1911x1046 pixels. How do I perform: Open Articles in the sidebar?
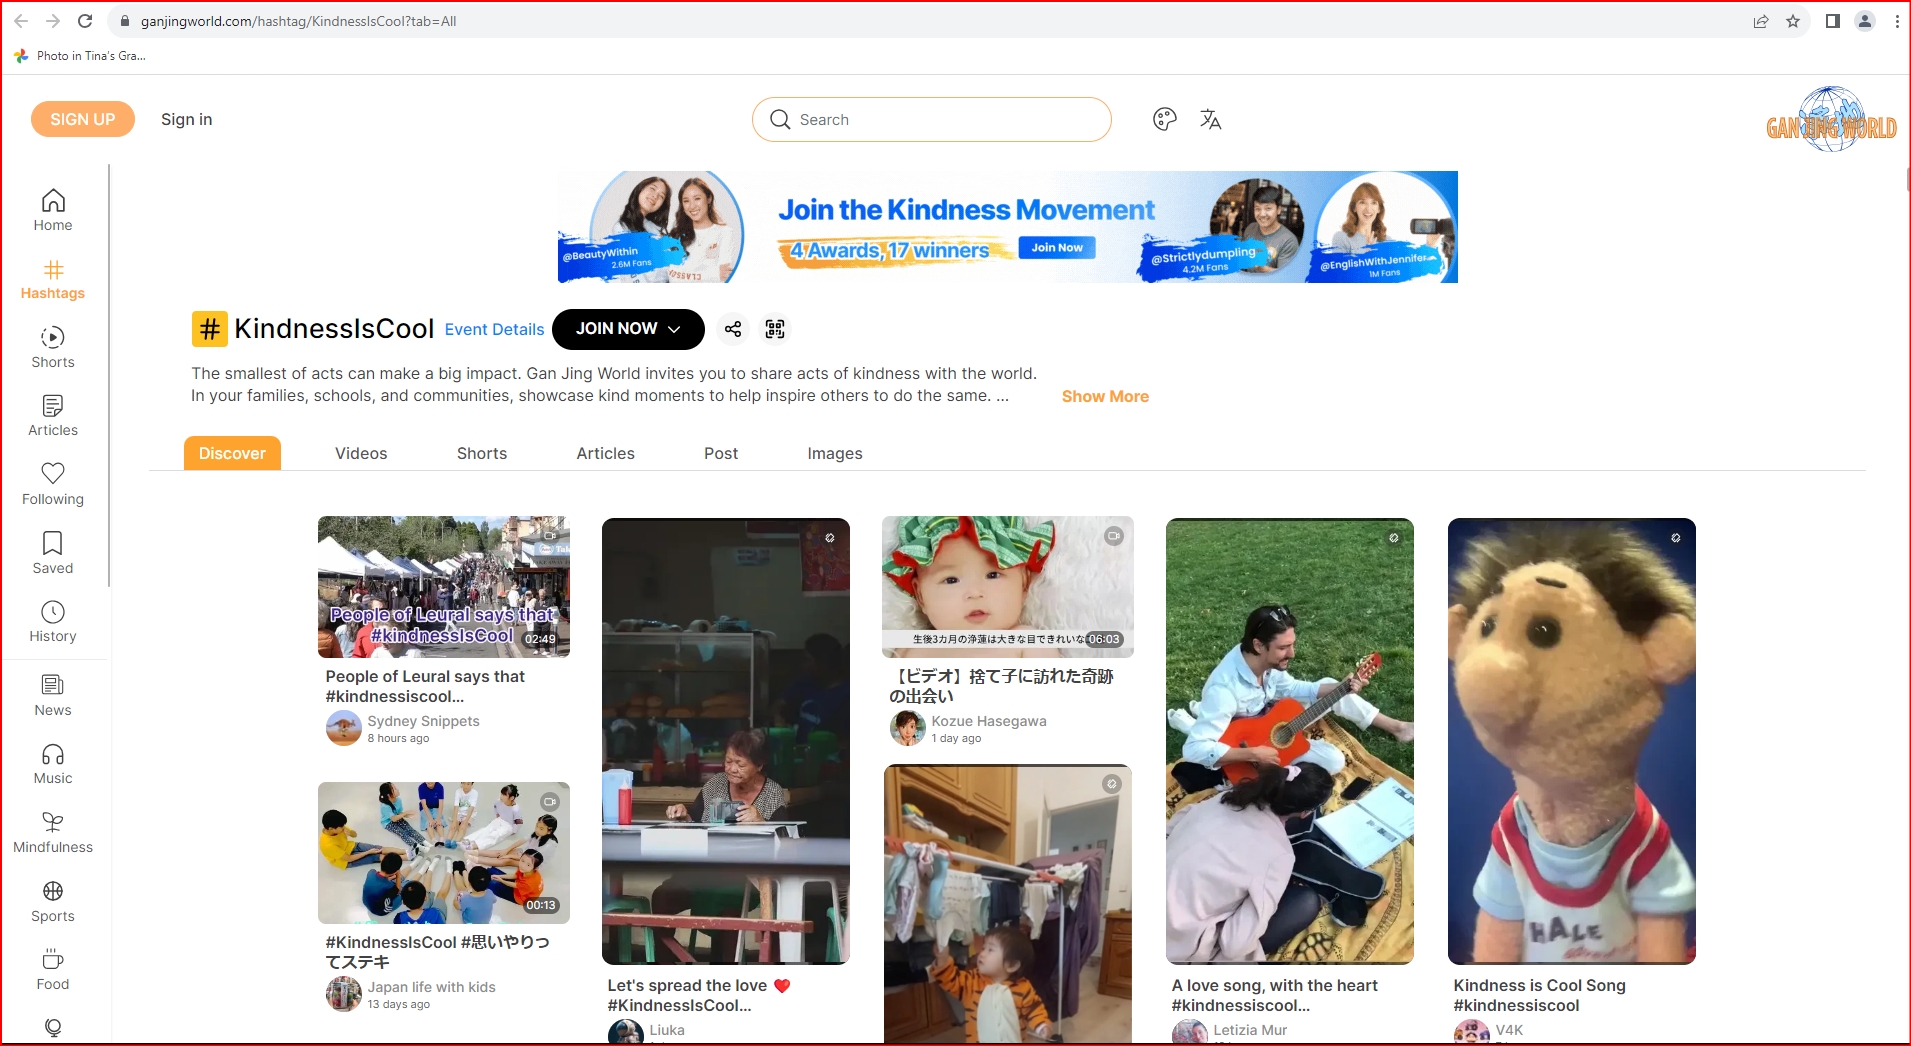pos(53,416)
